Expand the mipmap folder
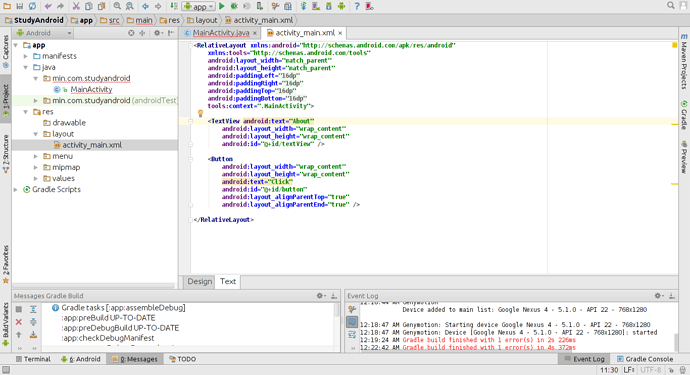Image resolution: width=690 pixels, height=375 pixels. pyautogui.click(x=36, y=167)
